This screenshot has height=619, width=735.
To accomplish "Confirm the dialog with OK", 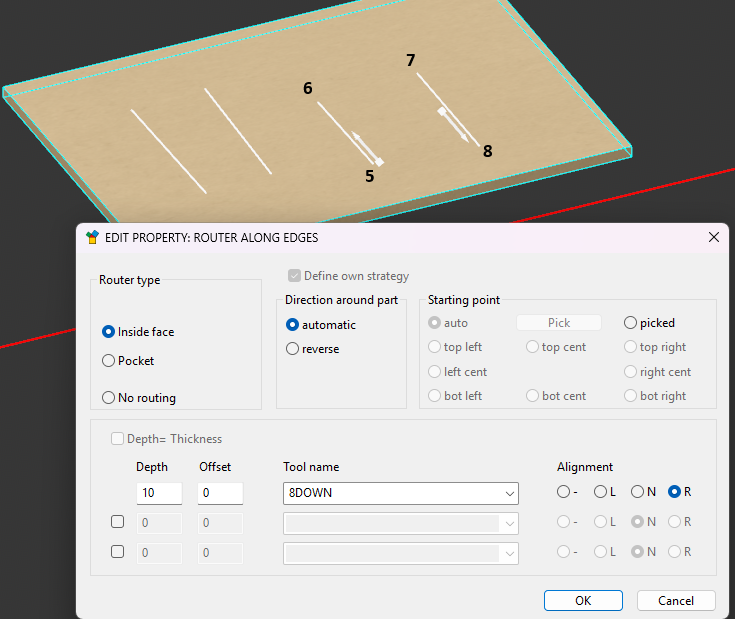I will 583,601.
